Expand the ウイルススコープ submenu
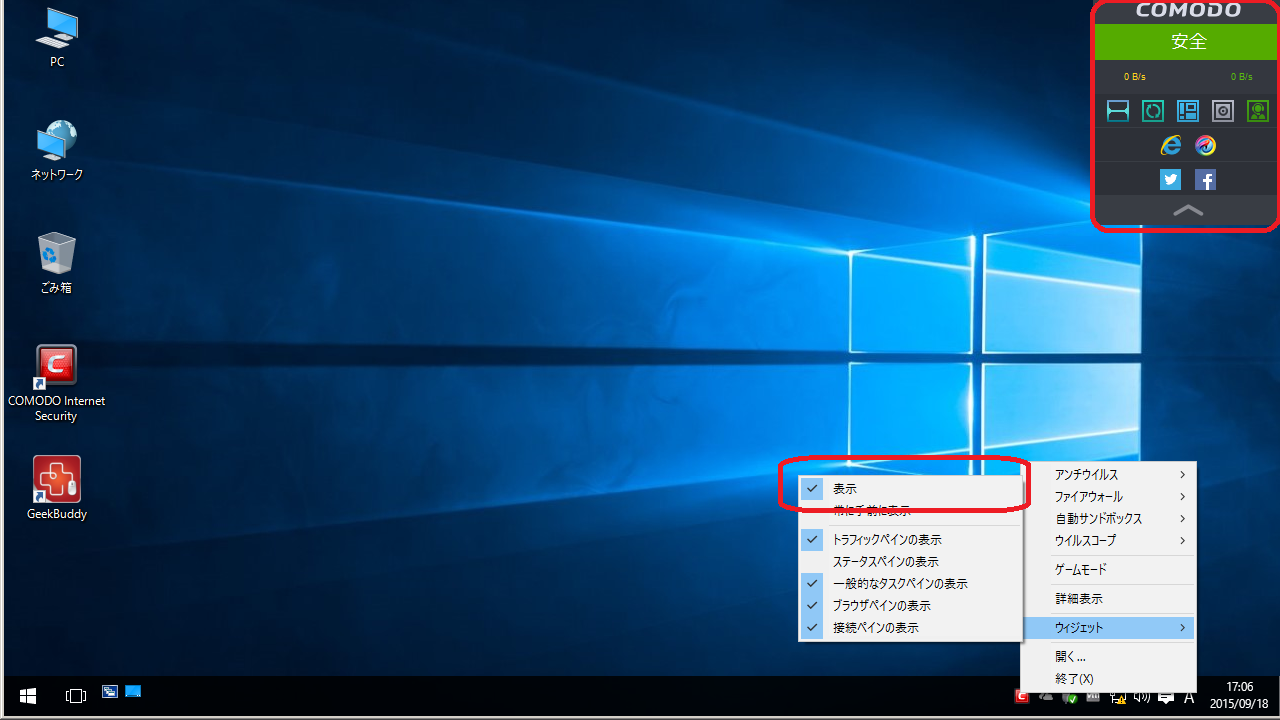Screen dimensions: 1280x720 pyautogui.click(x=1108, y=541)
